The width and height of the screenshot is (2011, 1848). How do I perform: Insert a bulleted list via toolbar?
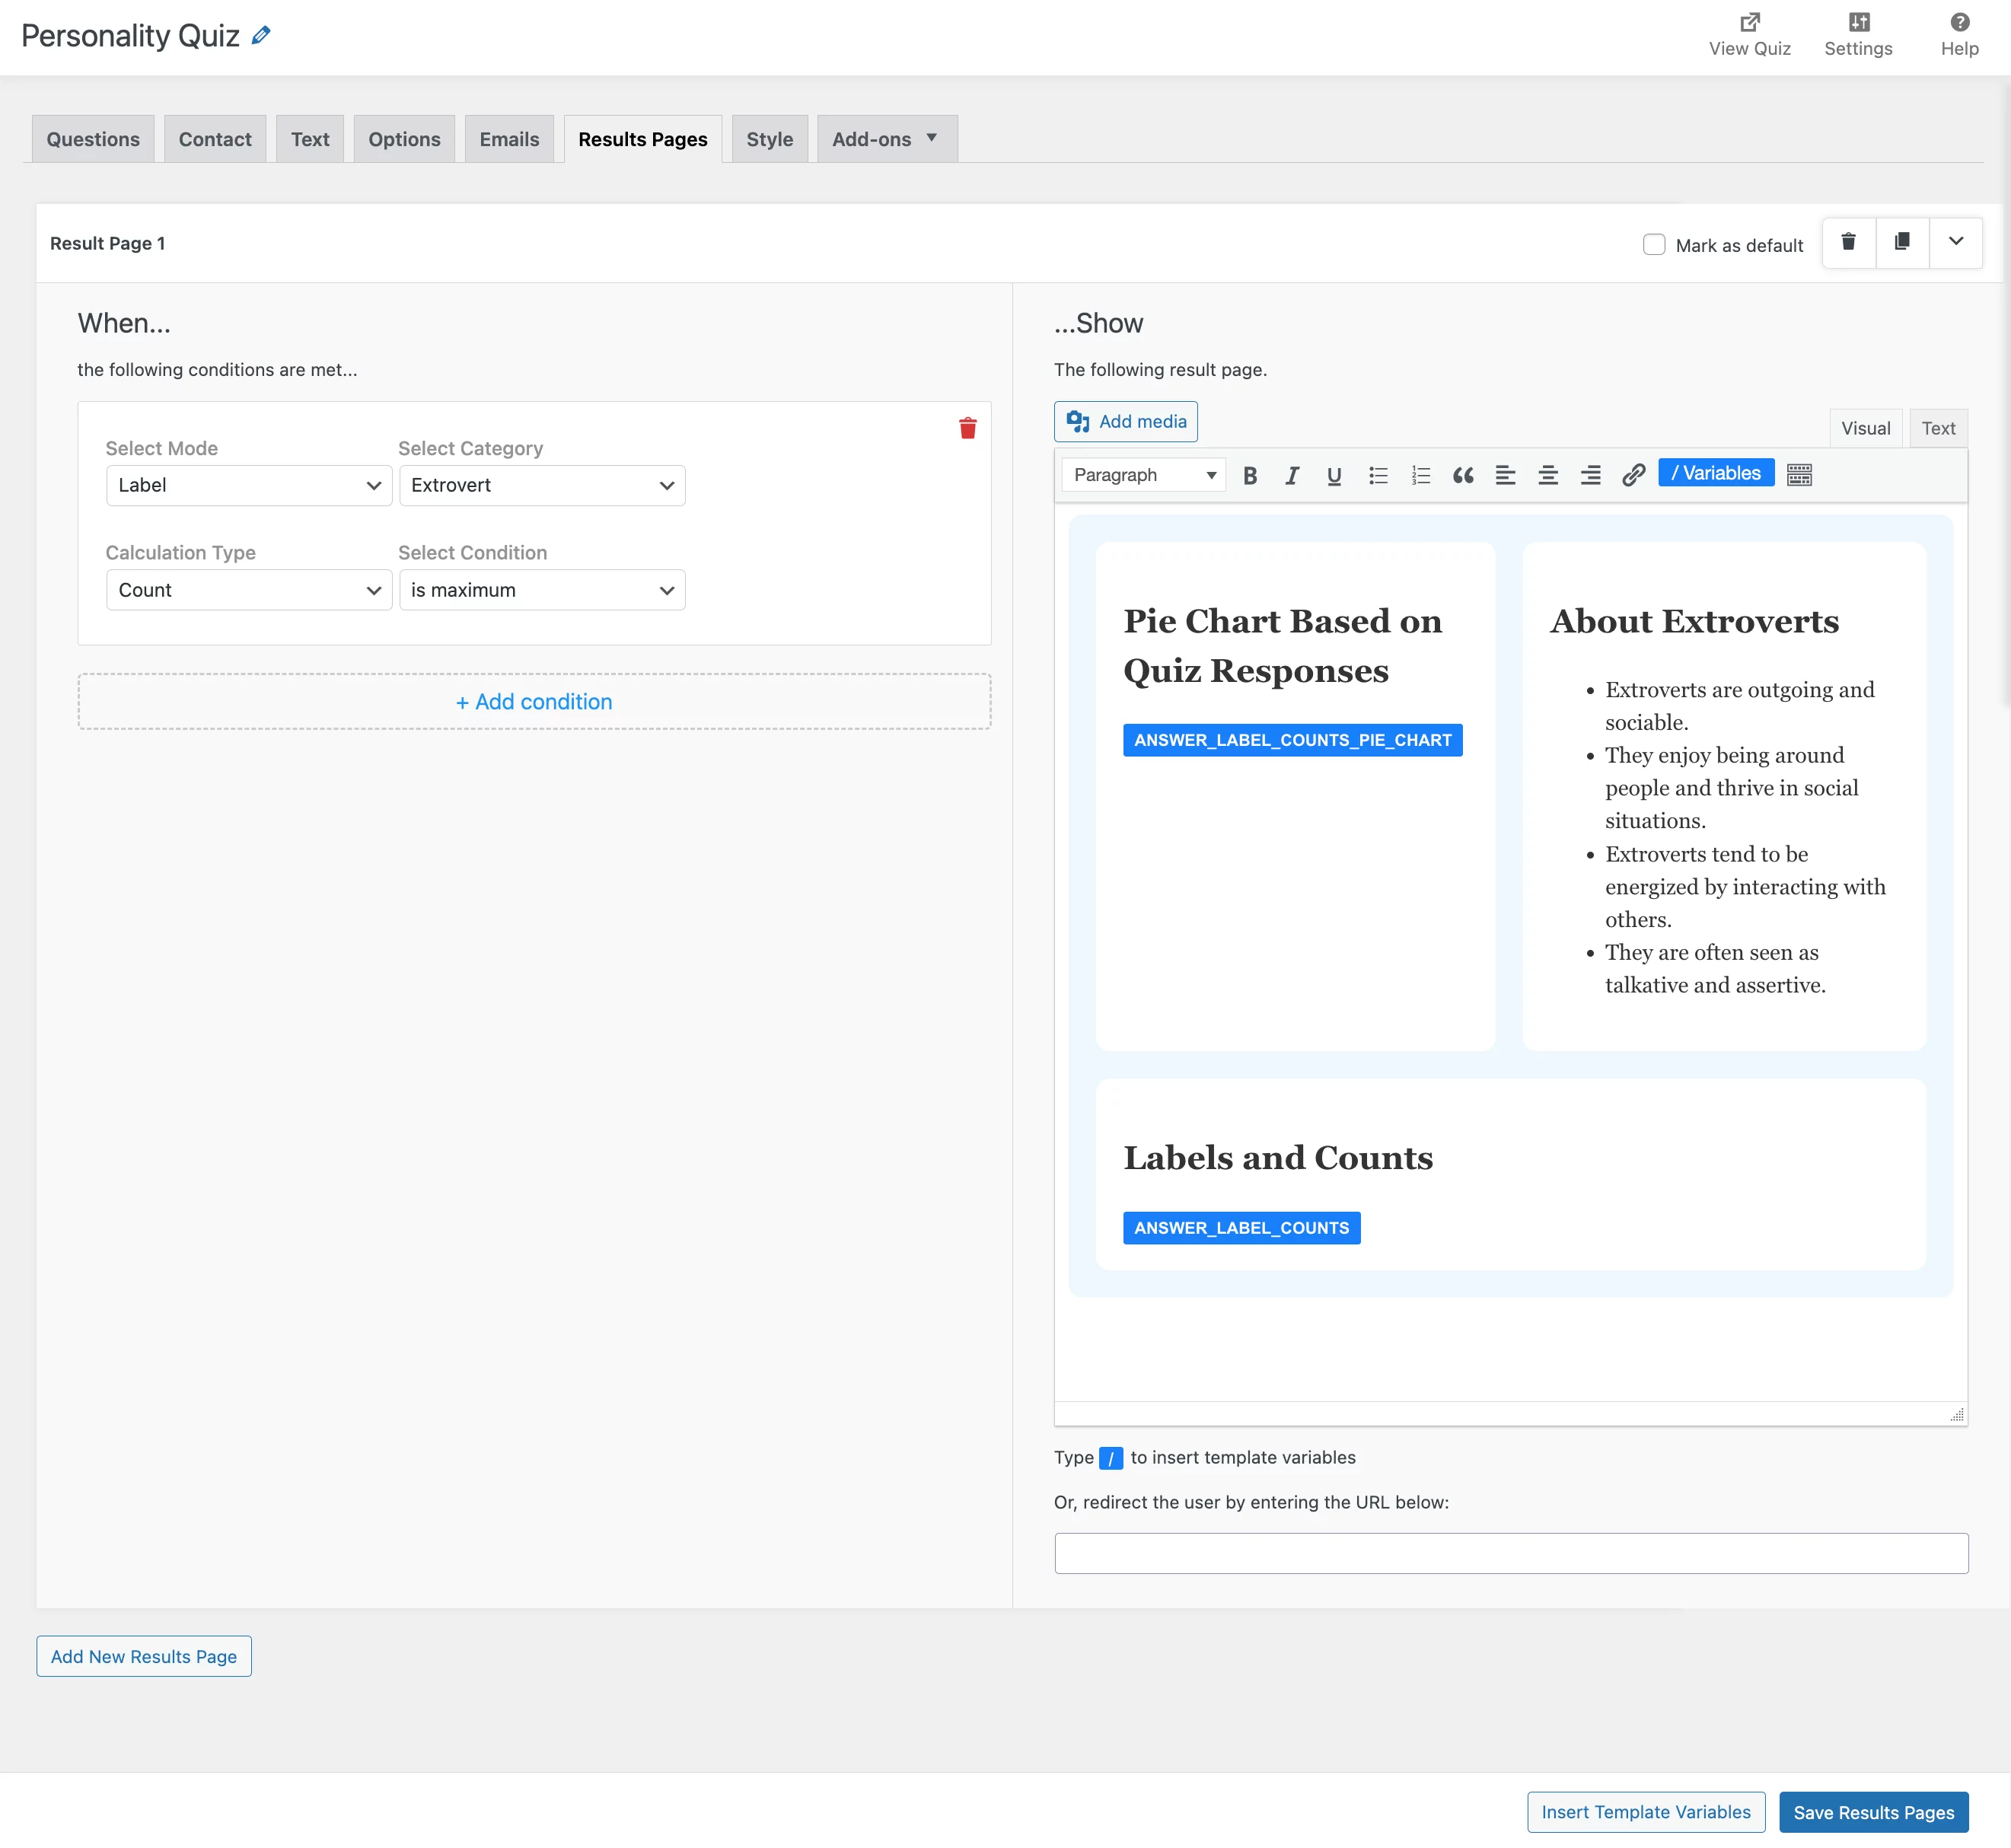[x=1378, y=475]
